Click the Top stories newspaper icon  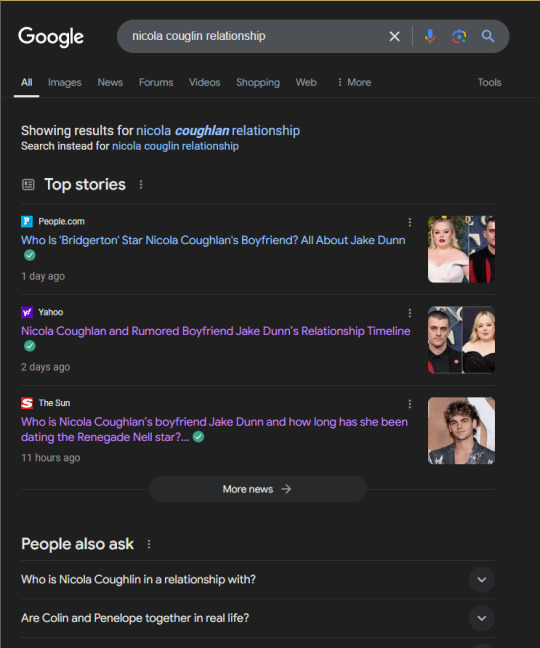coord(28,184)
